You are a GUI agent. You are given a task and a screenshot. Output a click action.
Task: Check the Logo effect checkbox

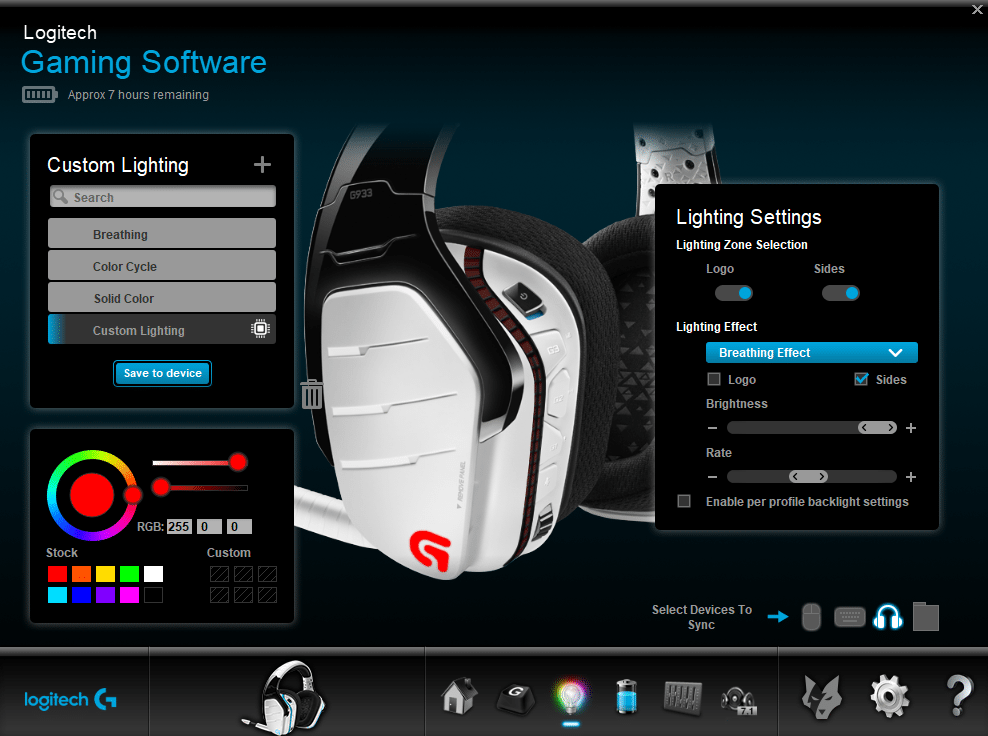[x=714, y=379]
